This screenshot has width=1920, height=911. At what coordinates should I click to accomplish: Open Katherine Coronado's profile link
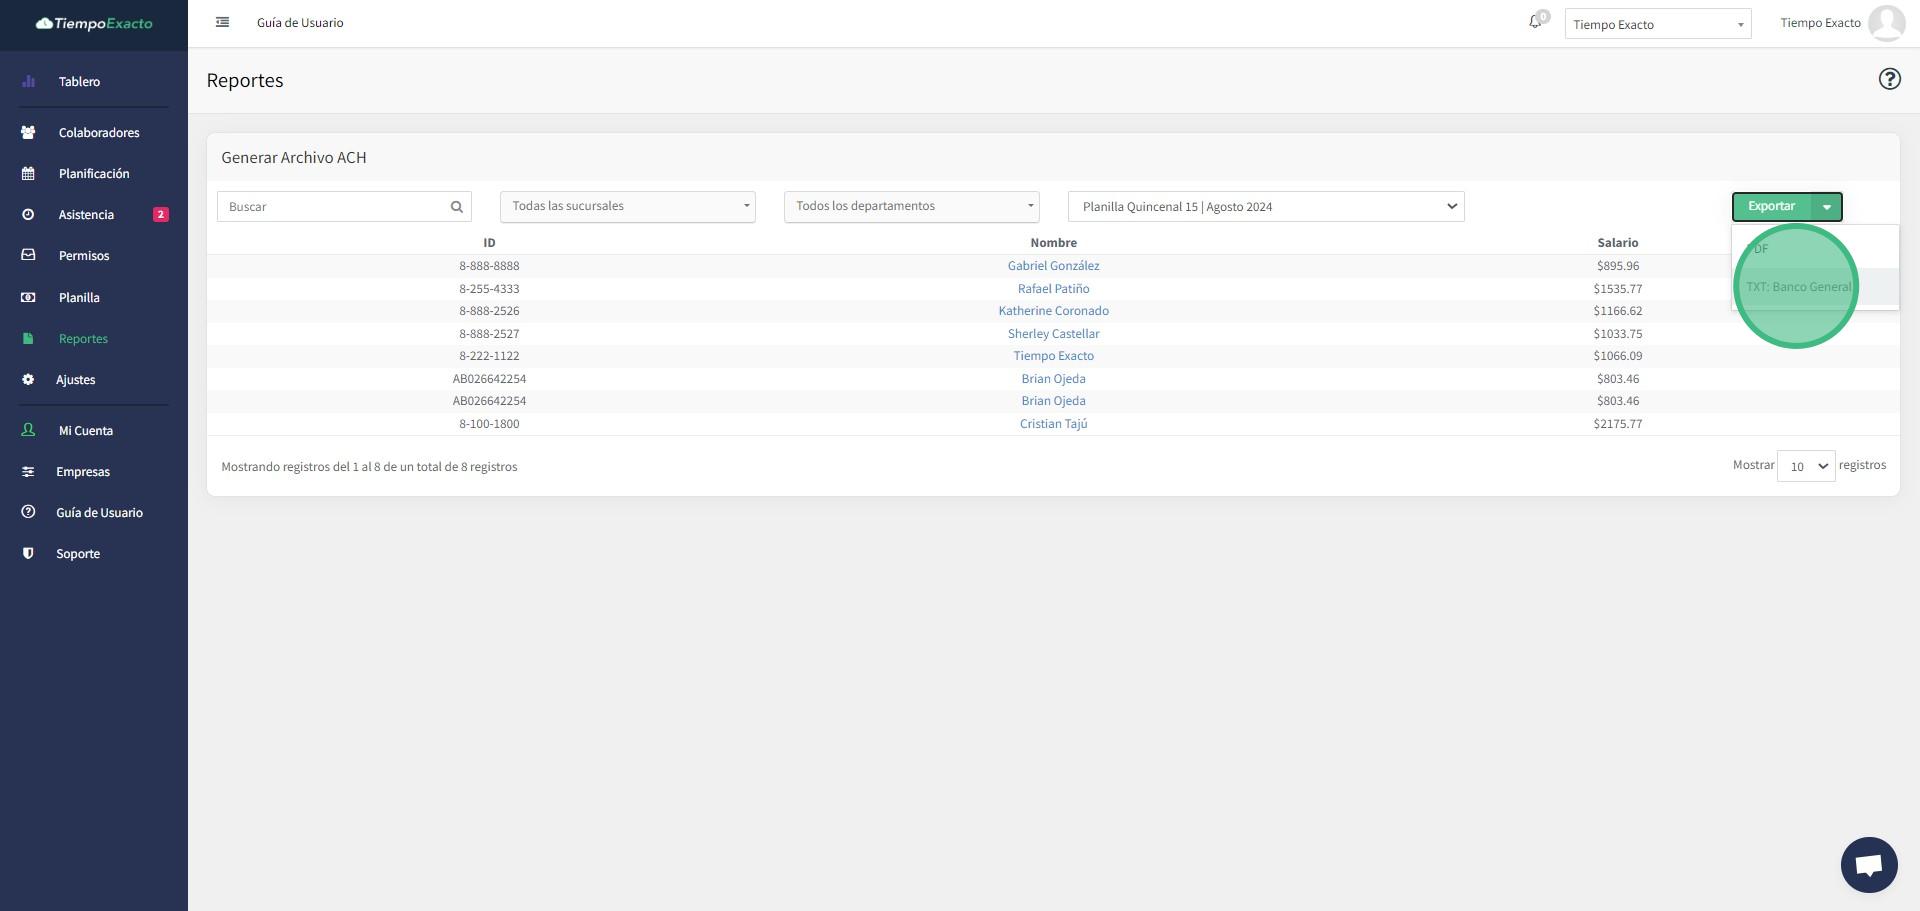pyautogui.click(x=1053, y=311)
